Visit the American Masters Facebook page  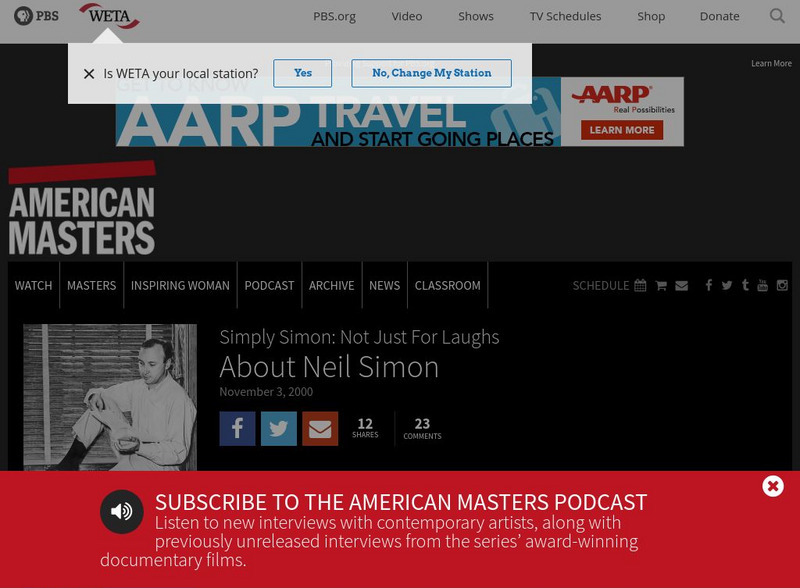coord(710,285)
